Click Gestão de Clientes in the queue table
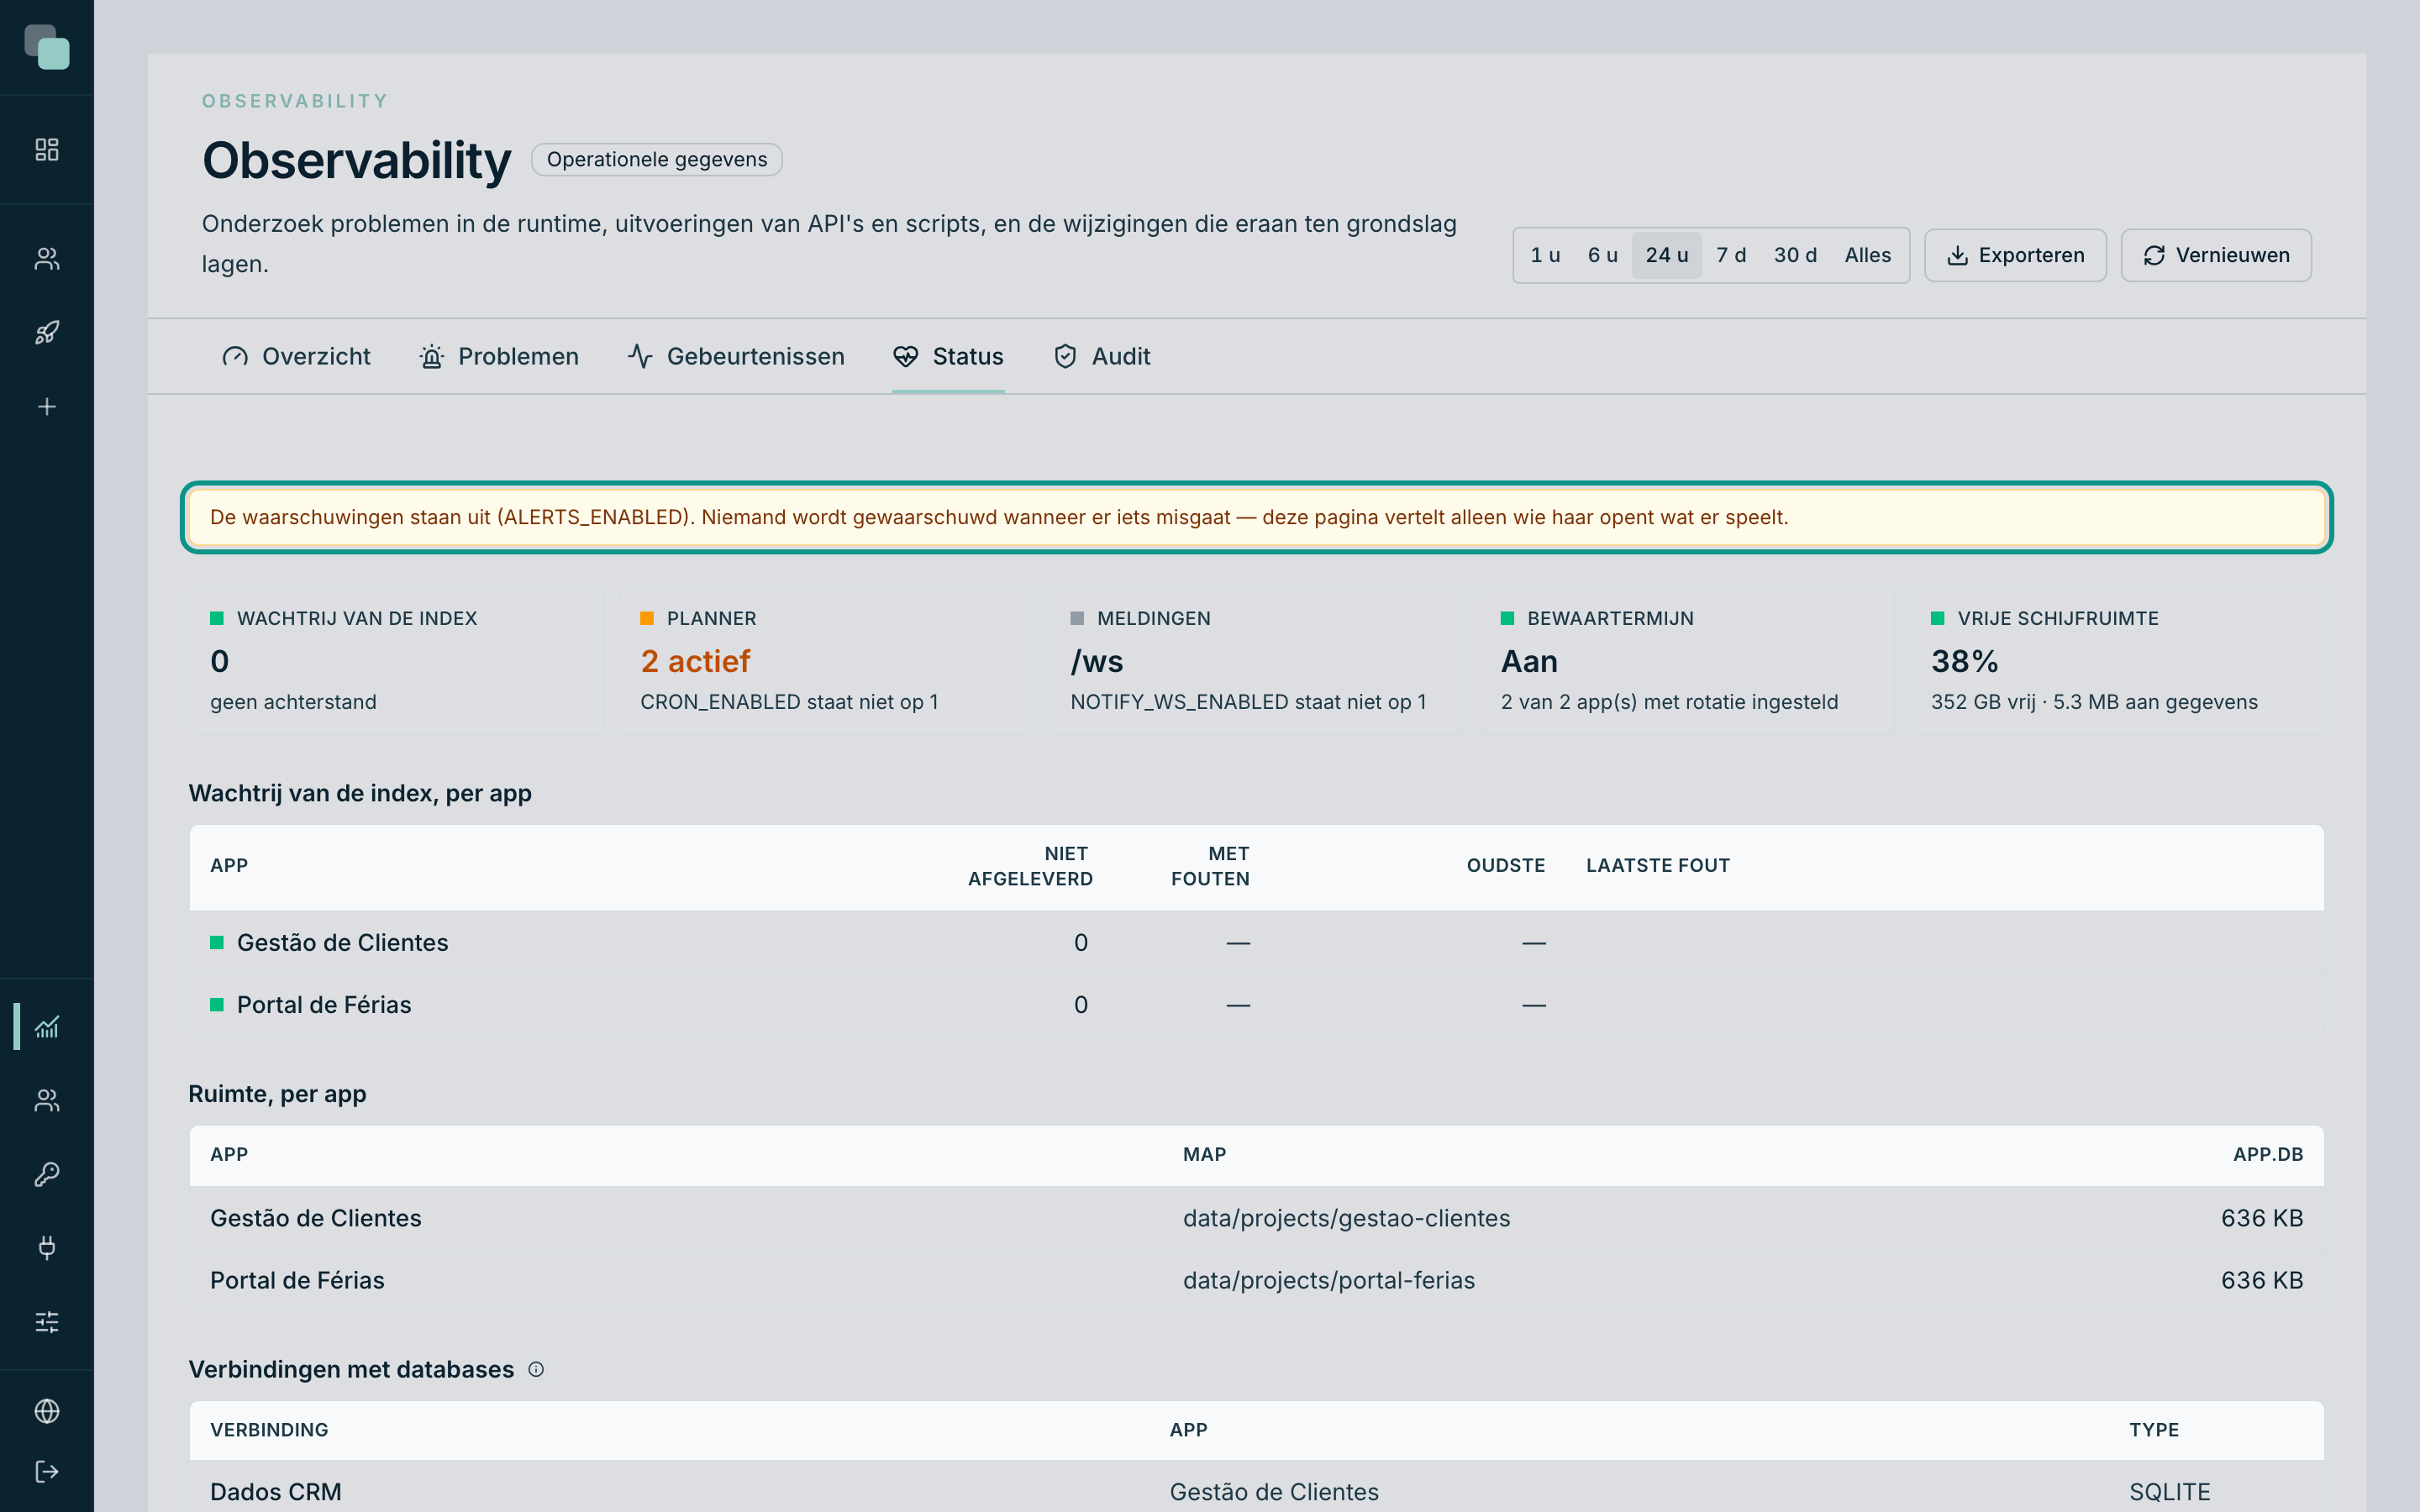This screenshot has height=1512, width=2420. pos(342,943)
